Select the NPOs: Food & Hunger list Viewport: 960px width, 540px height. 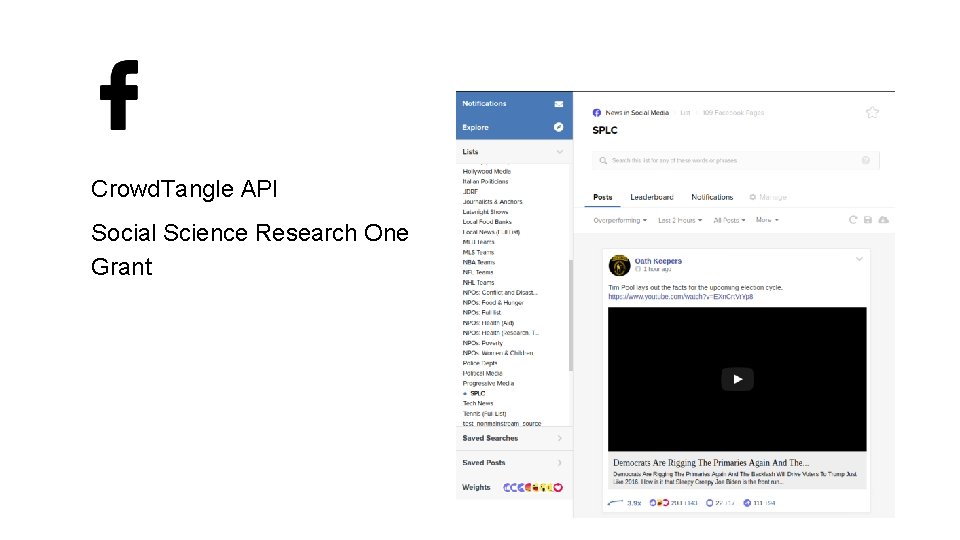pyautogui.click(x=493, y=302)
